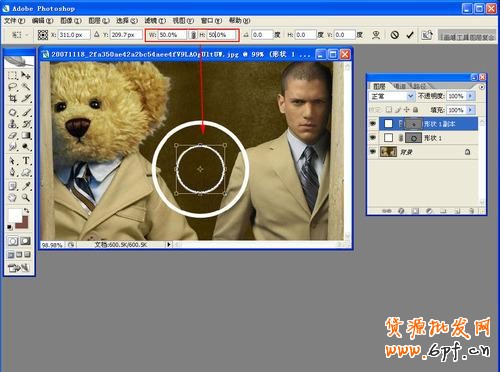Cancel transform with the circle-slash icon
This screenshot has width=500, height=372.
pyautogui.click(x=395, y=35)
